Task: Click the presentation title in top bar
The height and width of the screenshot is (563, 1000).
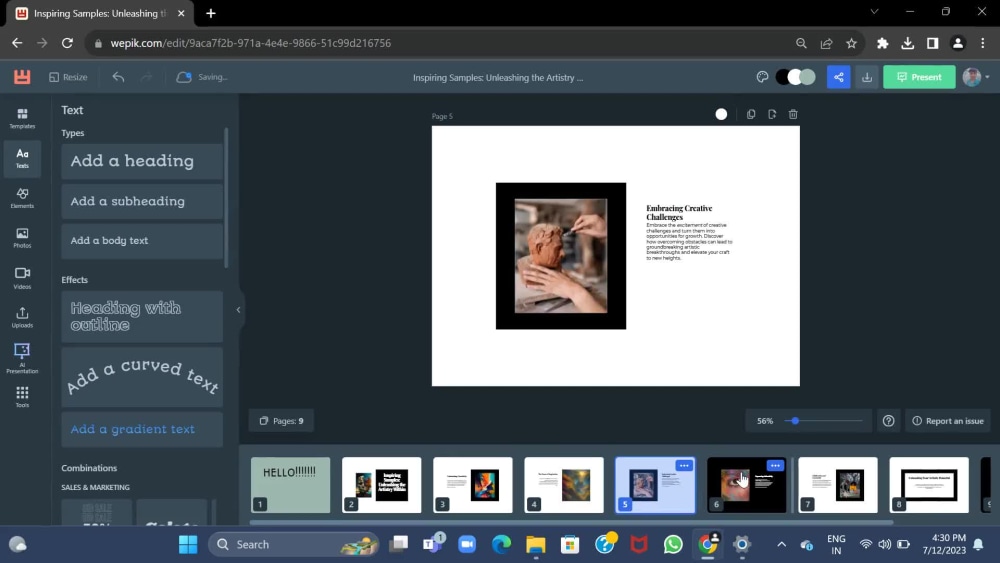Action: [x=497, y=77]
